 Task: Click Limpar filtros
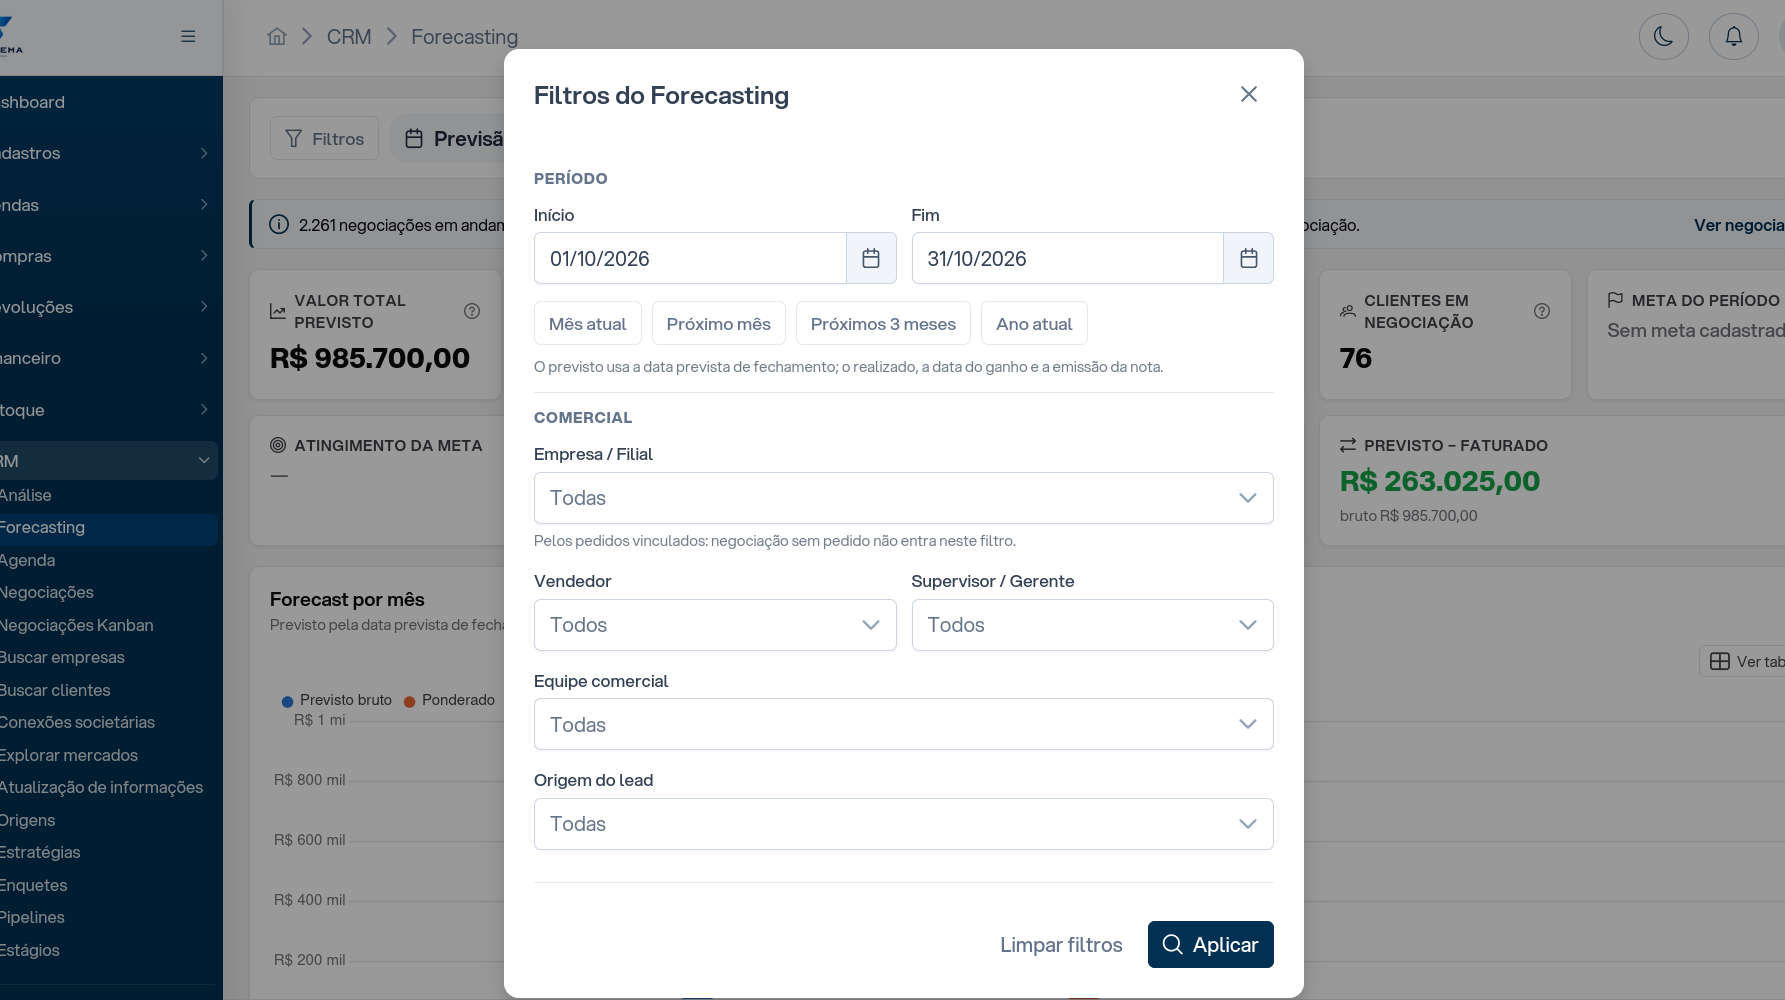pyautogui.click(x=1061, y=945)
